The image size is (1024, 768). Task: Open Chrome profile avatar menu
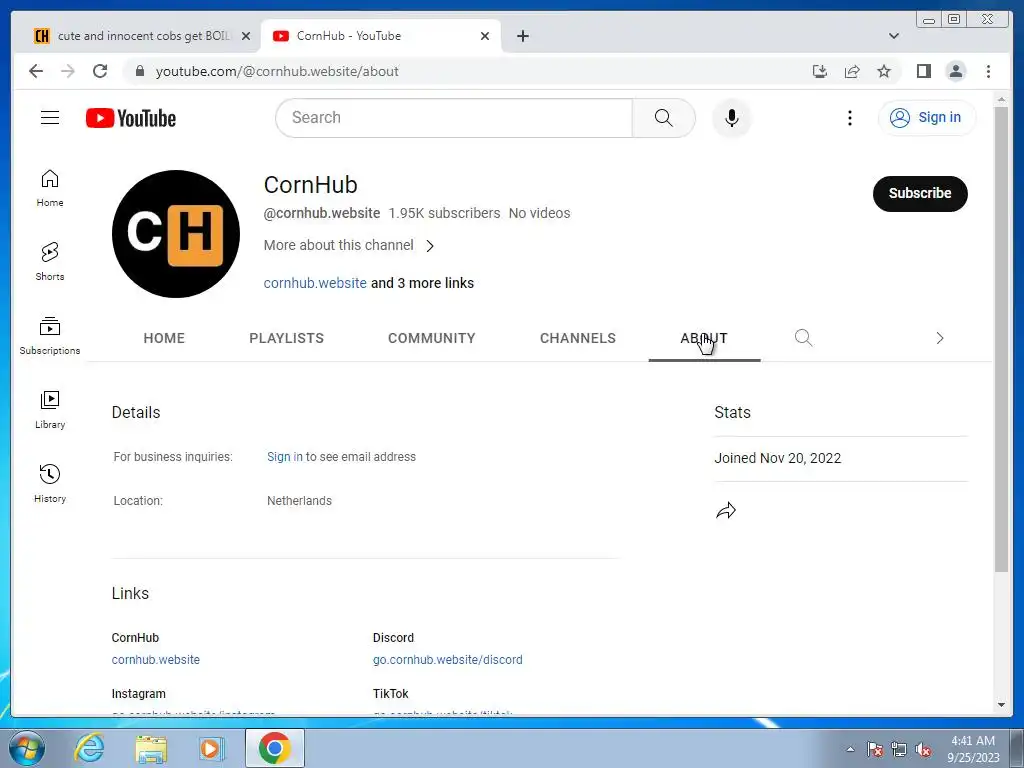[955, 71]
